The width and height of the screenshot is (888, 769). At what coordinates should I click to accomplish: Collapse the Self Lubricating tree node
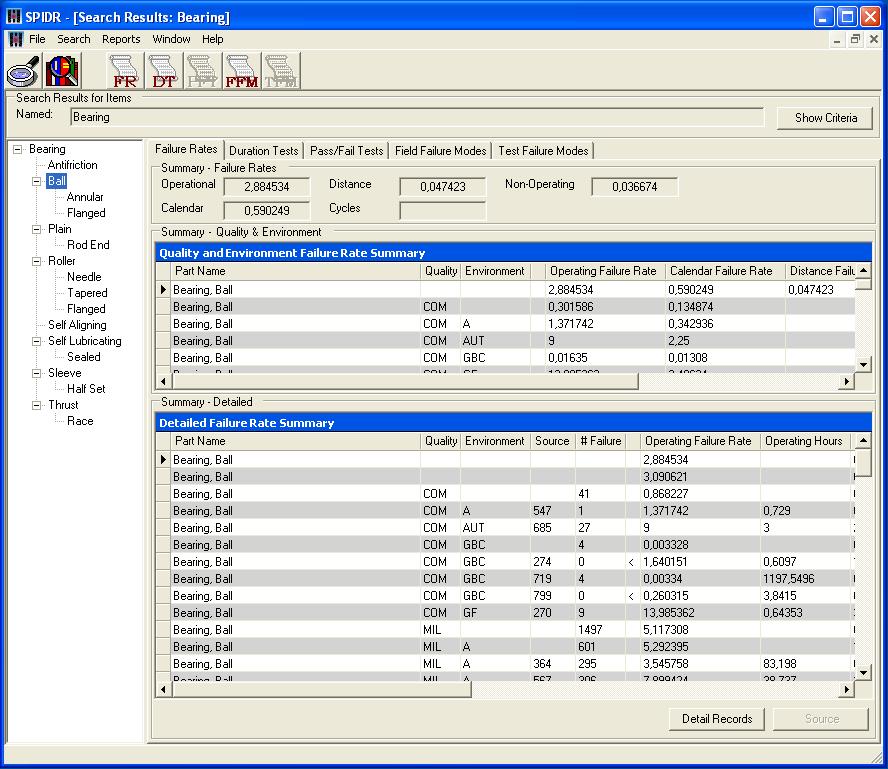[x=36, y=341]
